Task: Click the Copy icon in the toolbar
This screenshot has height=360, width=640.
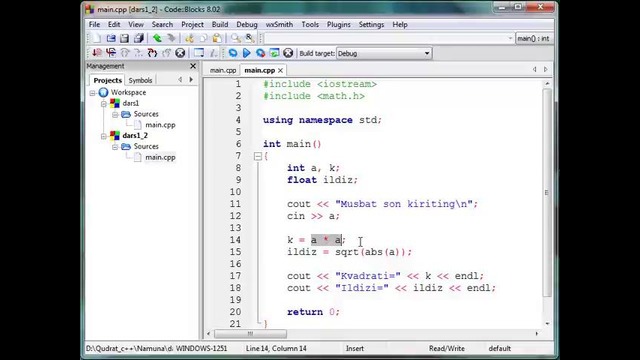Action: (x=203, y=38)
